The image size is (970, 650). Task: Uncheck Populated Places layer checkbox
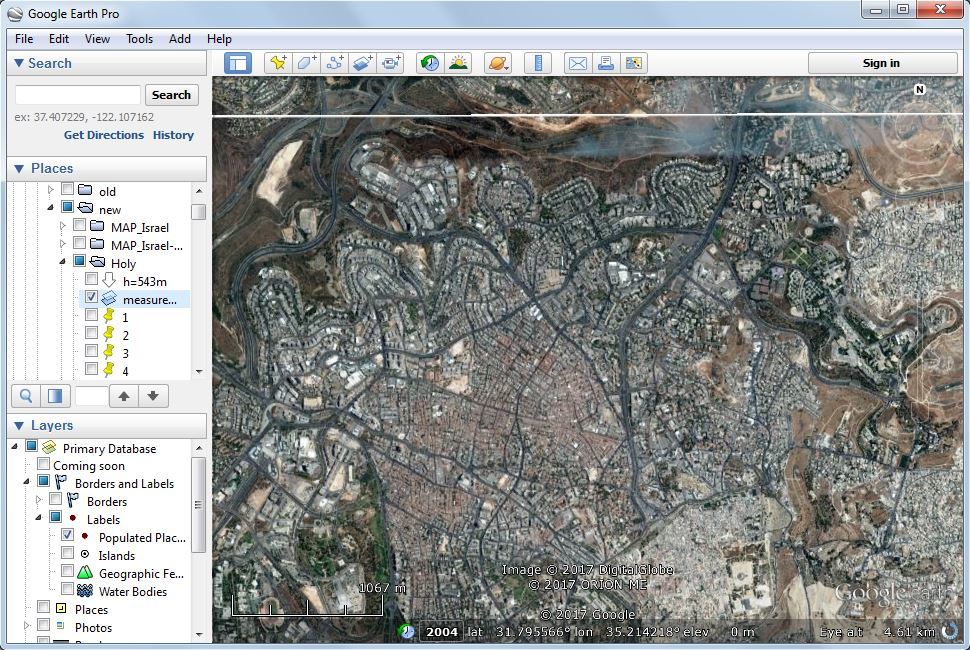click(67, 536)
